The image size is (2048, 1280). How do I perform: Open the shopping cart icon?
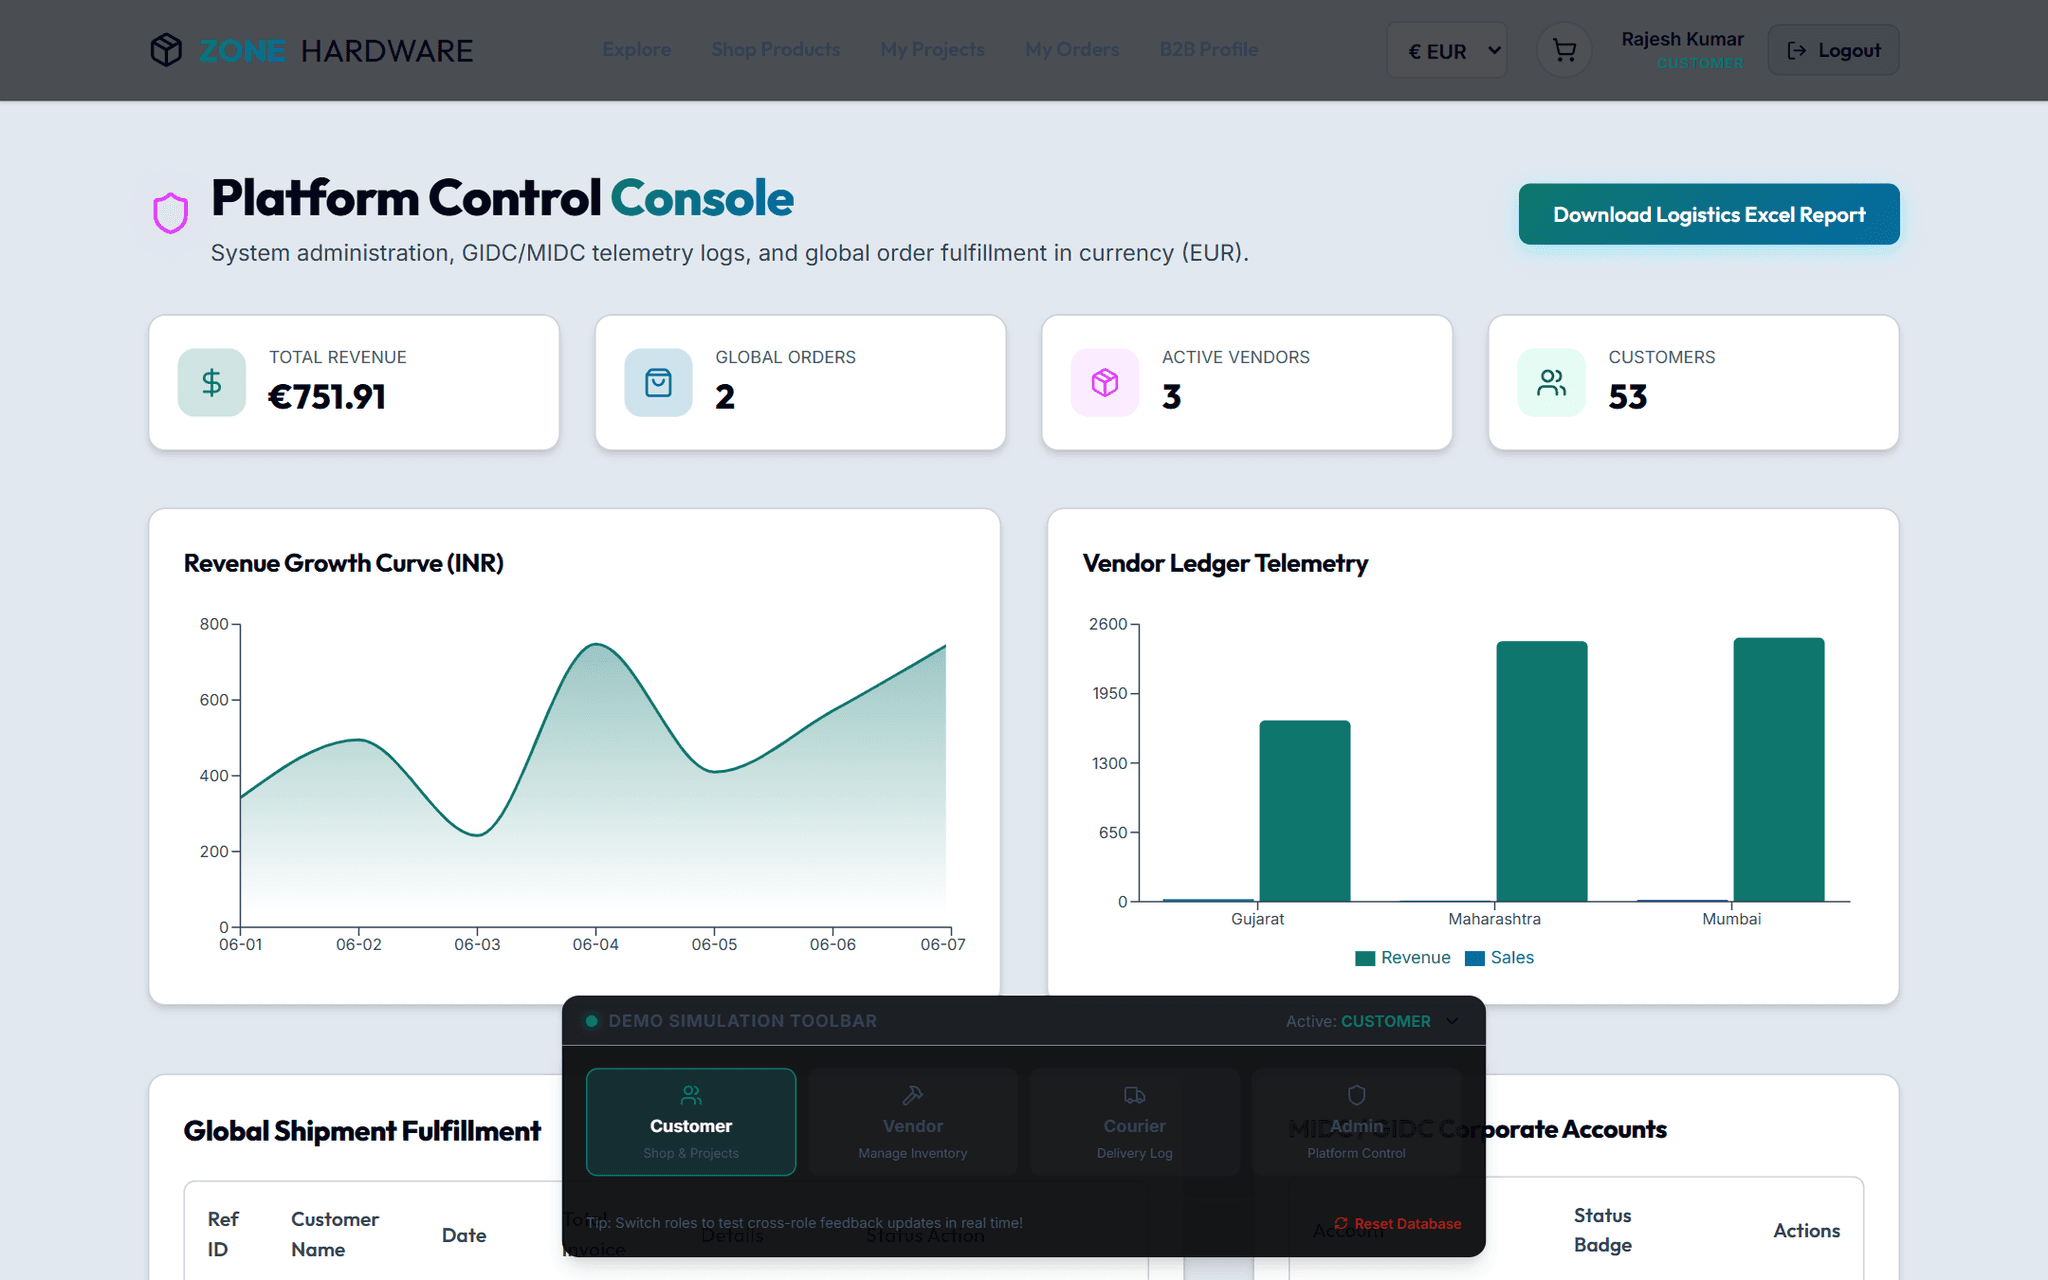coord(1564,50)
